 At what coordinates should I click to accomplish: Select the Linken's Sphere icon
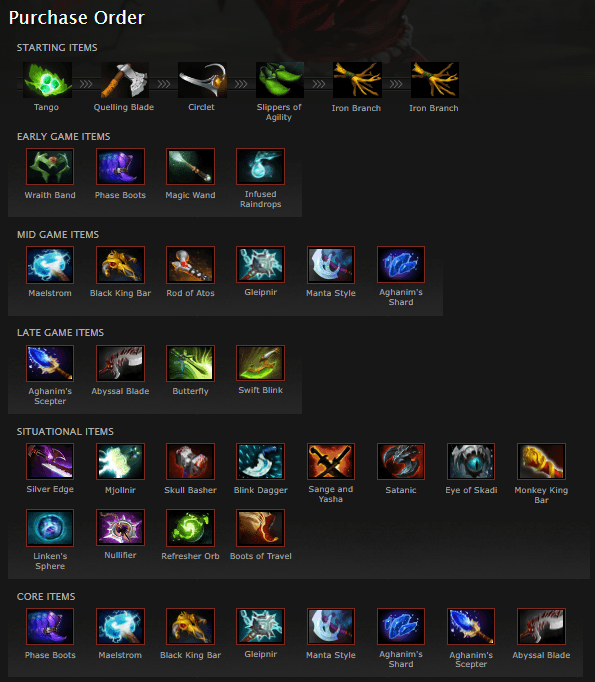pyautogui.click(x=50, y=528)
